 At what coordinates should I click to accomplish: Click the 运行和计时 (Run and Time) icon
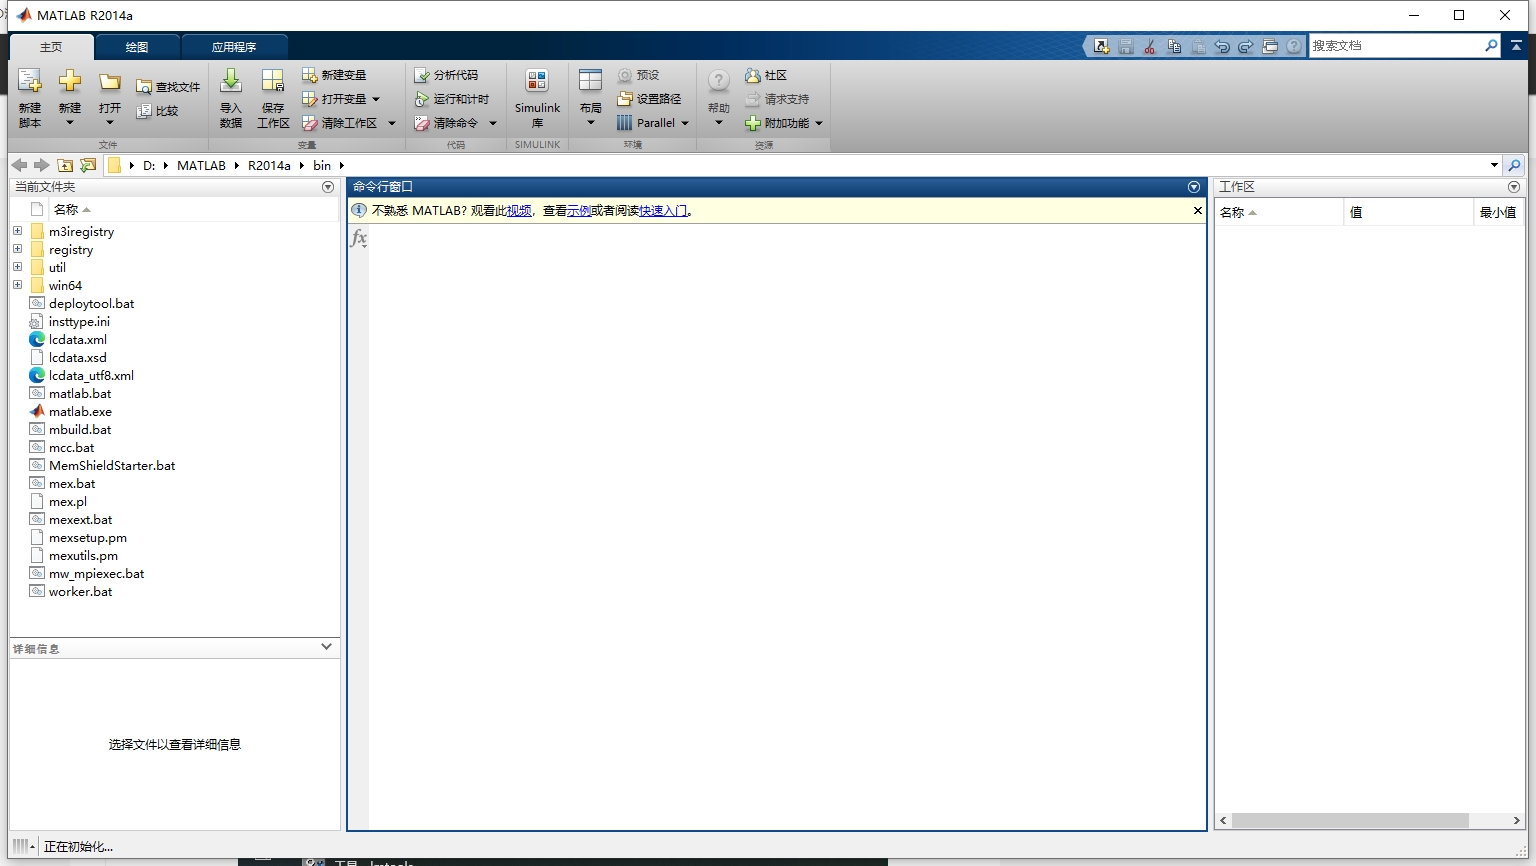(x=453, y=98)
